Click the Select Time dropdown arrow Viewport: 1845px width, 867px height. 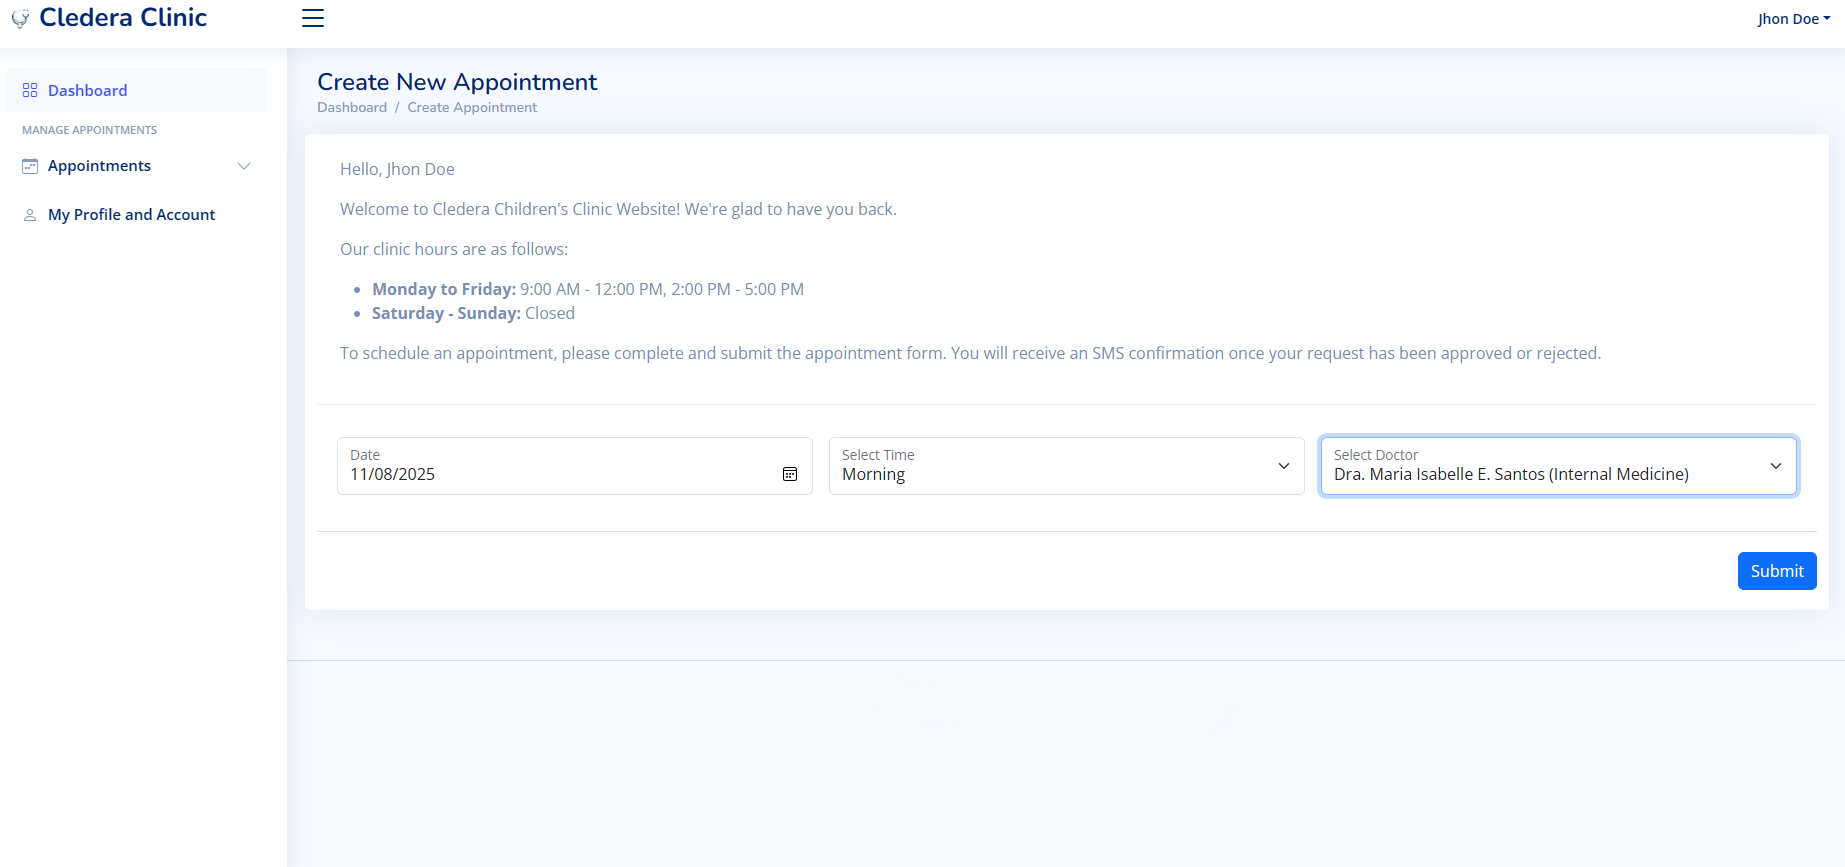coord(1284,466)
